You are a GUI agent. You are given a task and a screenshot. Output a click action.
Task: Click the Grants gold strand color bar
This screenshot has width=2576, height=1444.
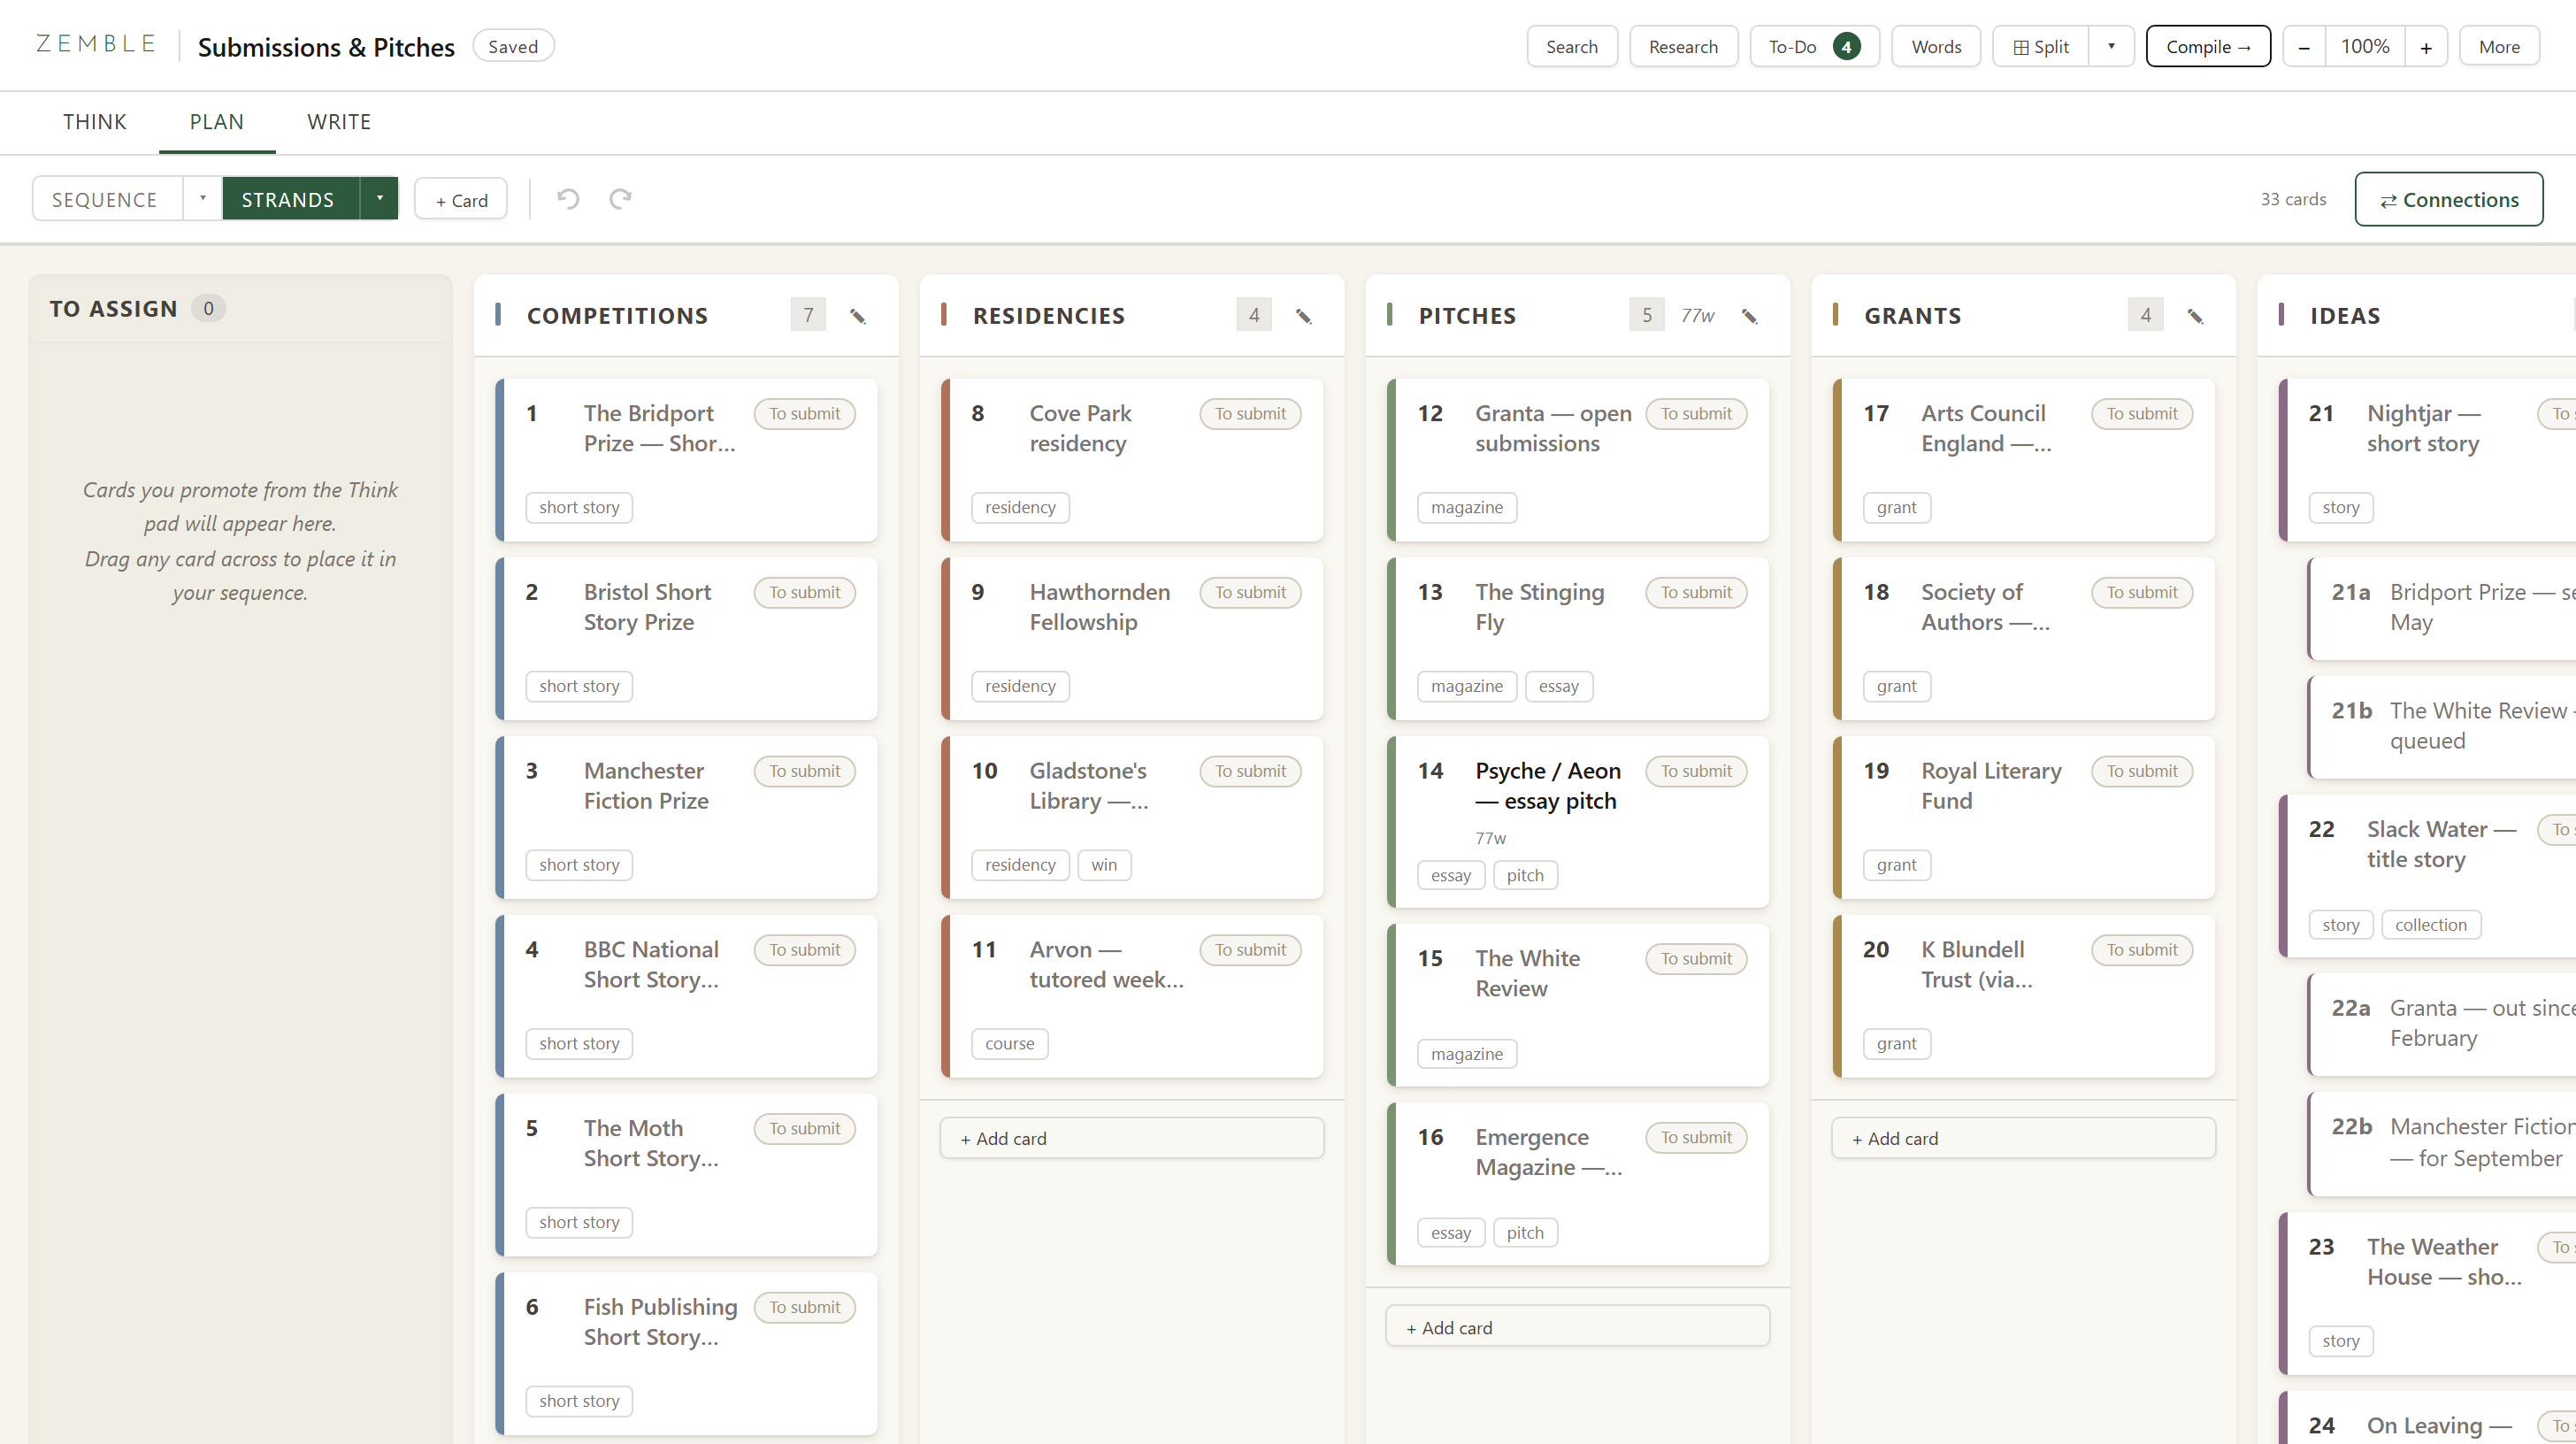point(1836,315)
